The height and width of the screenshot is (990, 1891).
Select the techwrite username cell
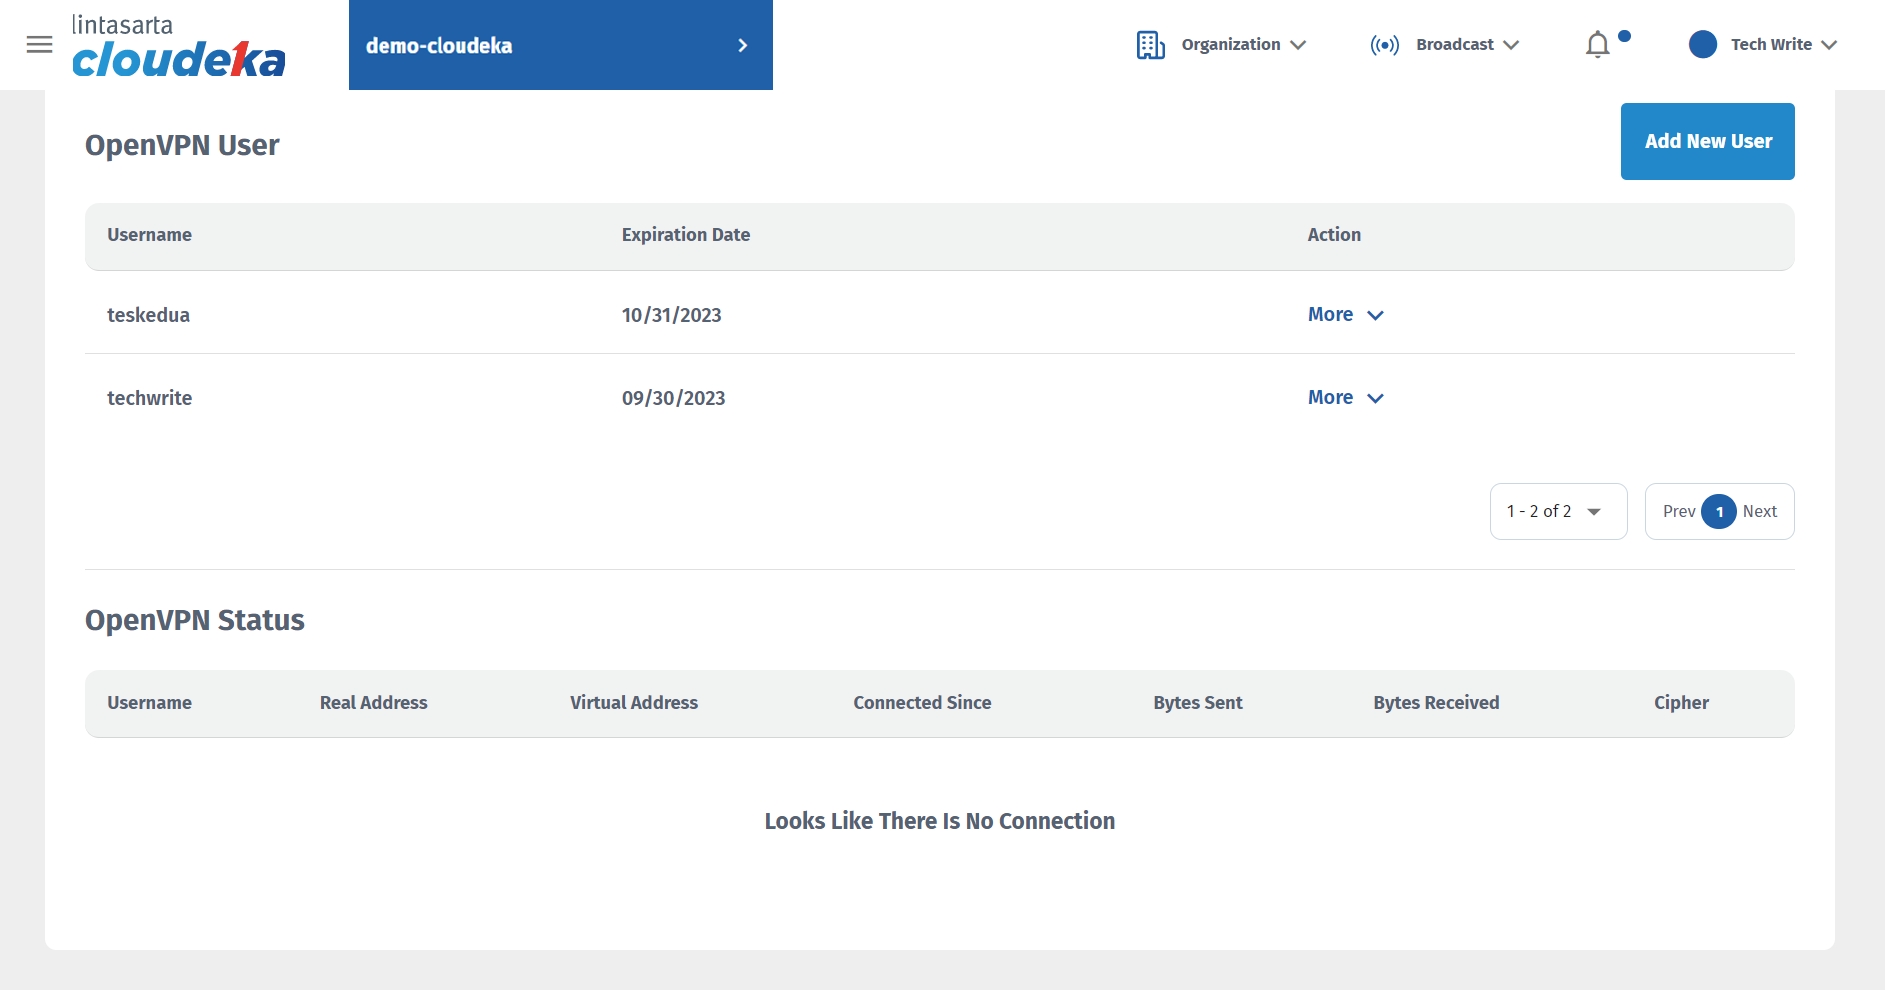click(149, 398)
